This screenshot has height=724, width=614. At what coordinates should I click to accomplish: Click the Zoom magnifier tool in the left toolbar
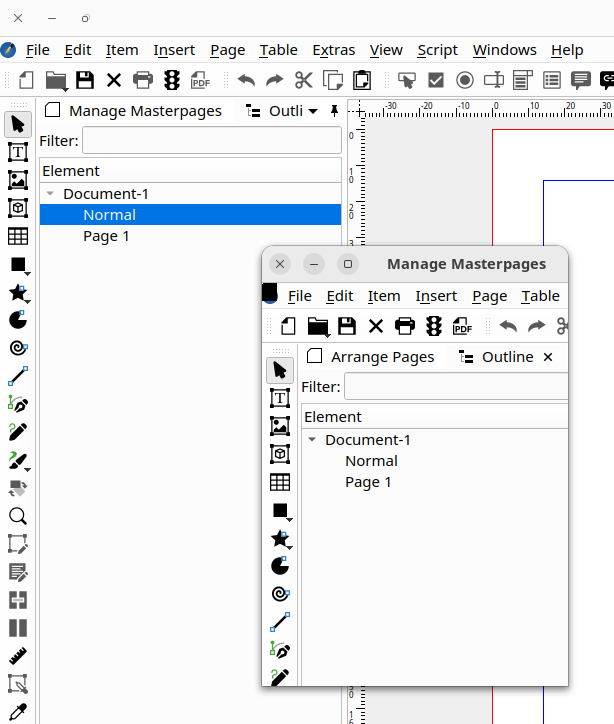[17, 516]
